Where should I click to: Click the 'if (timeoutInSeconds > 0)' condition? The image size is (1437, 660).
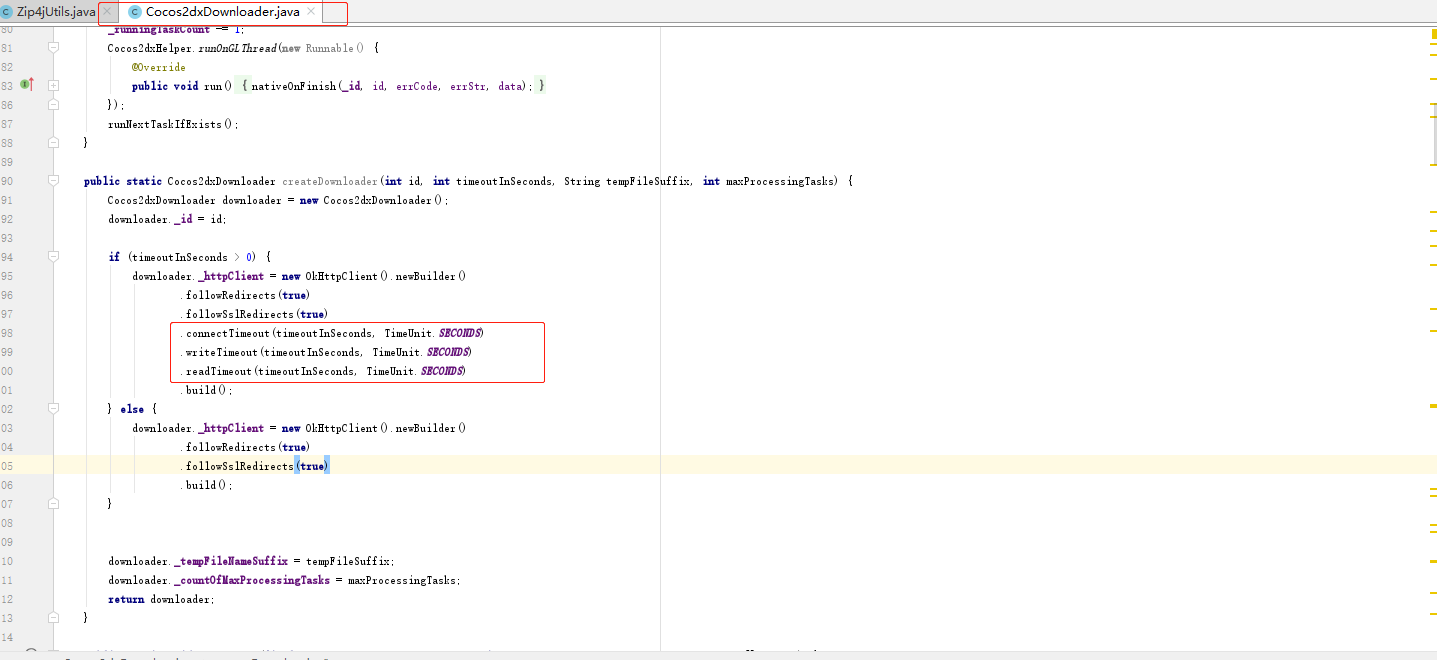(x=184, y=257)
